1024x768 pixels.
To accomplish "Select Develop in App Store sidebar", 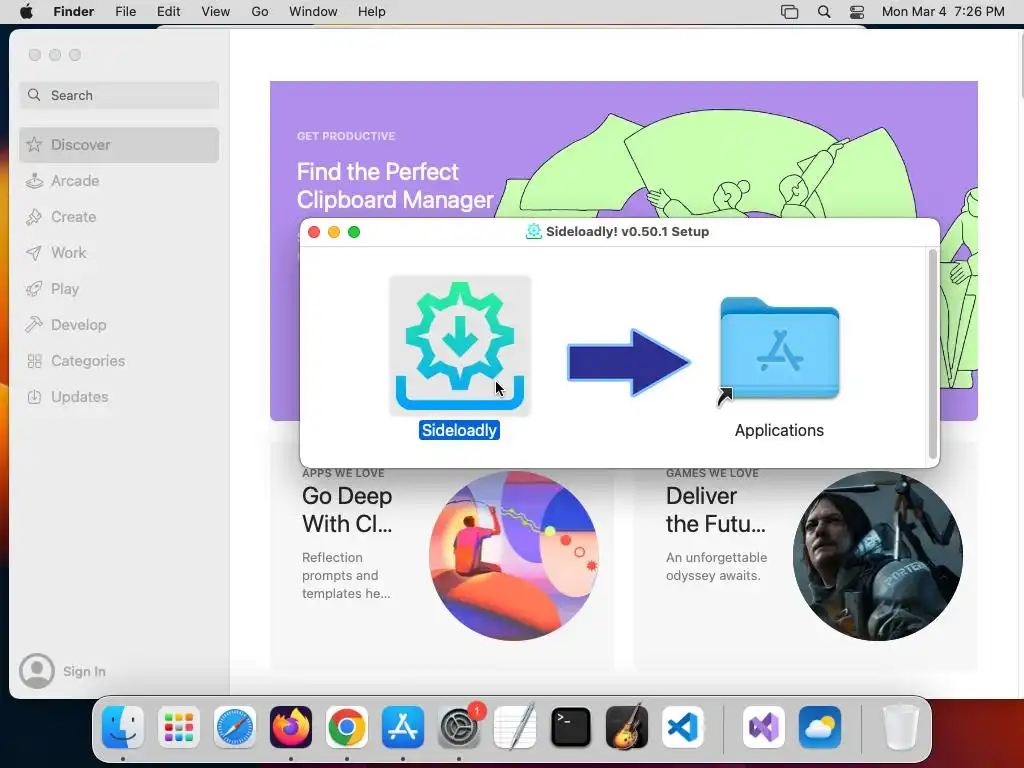I will 119,325.
